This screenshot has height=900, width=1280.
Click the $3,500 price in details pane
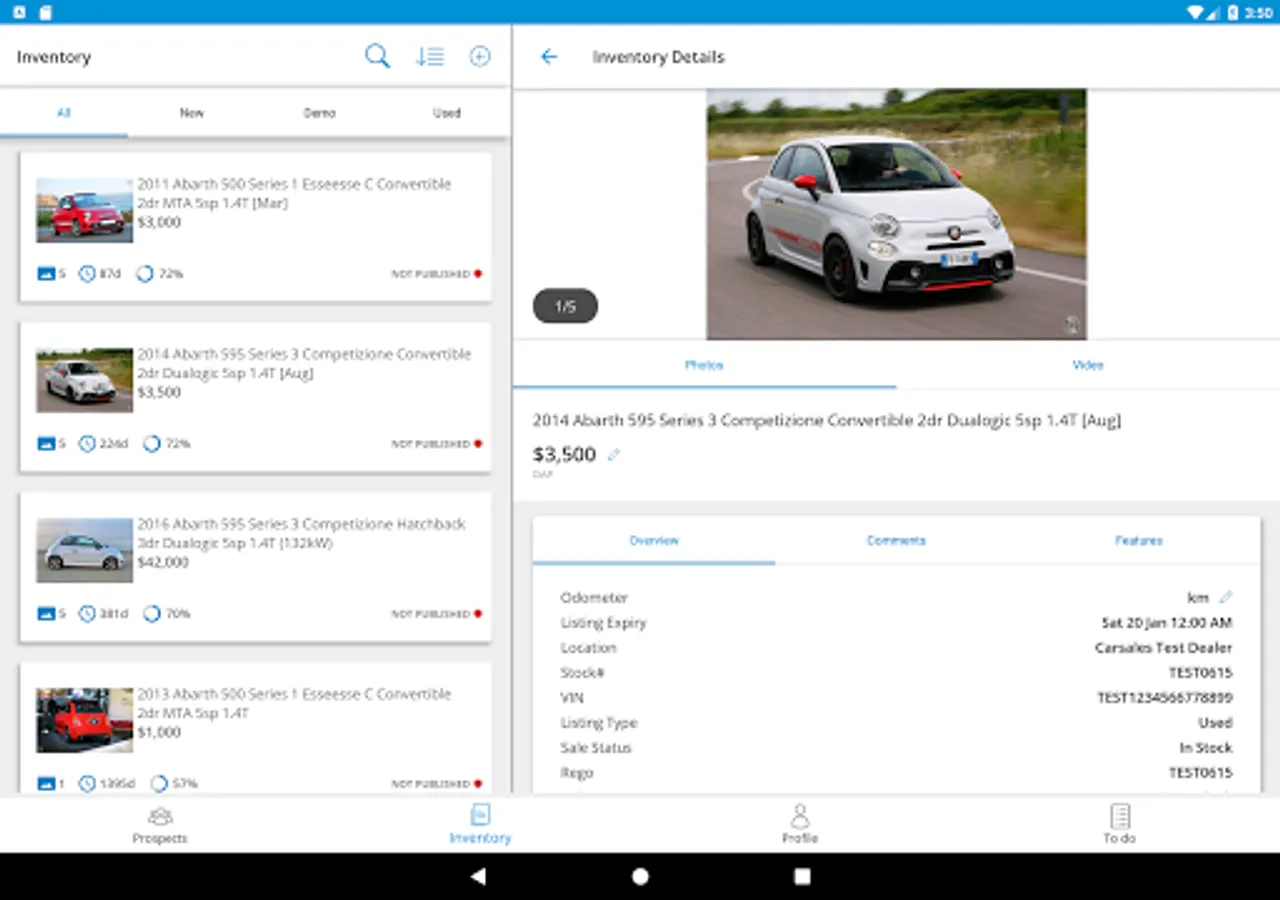click(564, 455)
